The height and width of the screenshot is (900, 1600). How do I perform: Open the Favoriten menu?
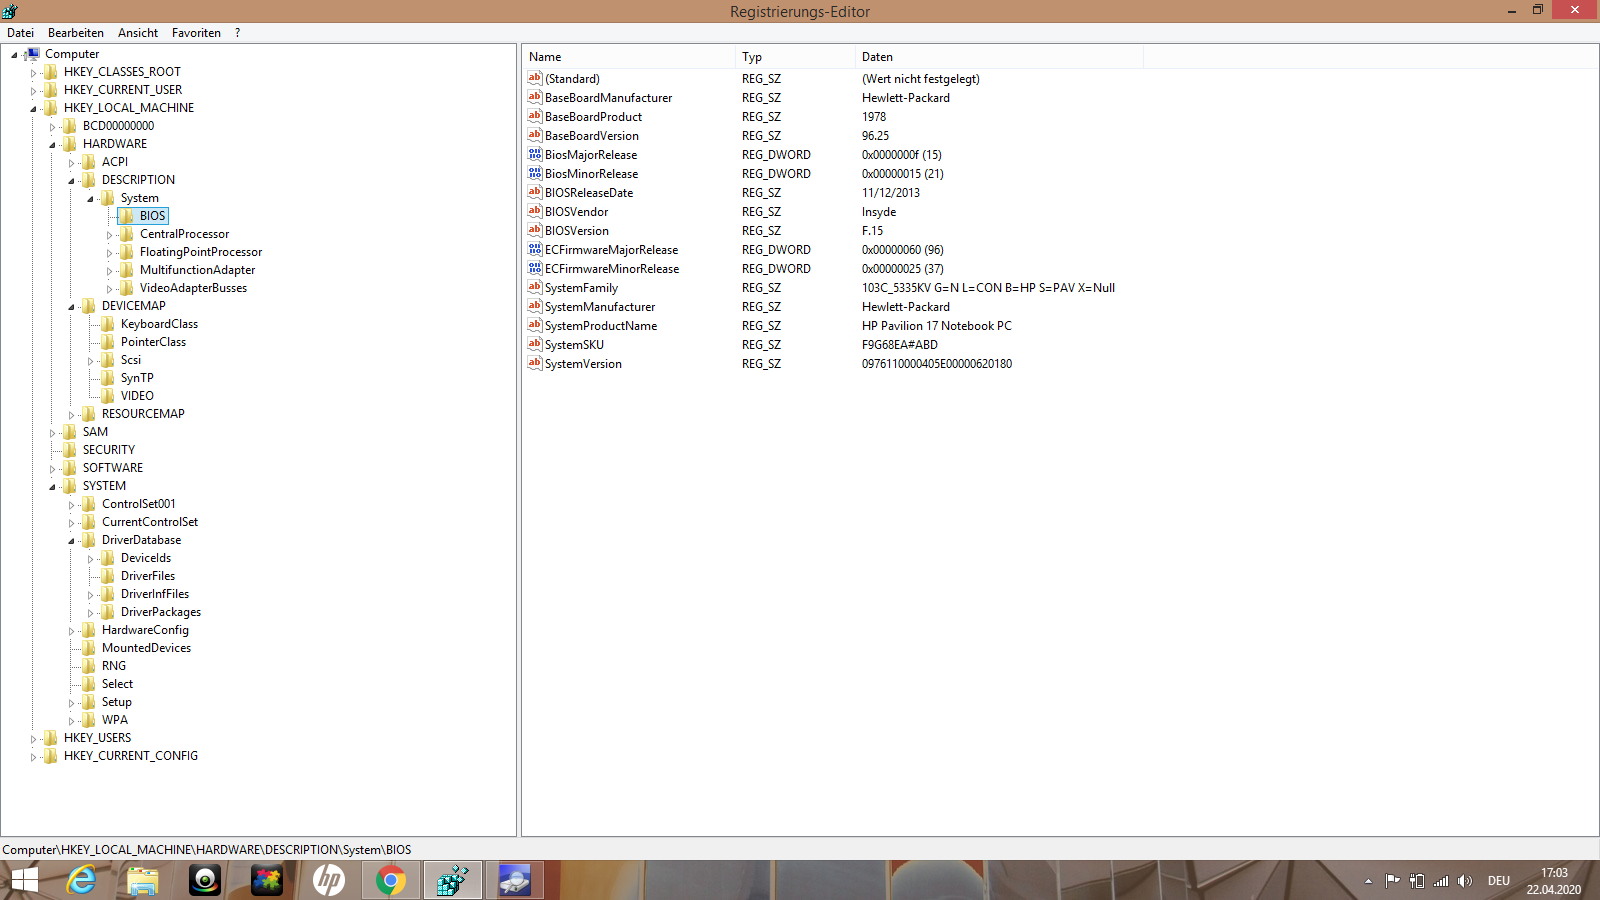(x=196, y=33)
